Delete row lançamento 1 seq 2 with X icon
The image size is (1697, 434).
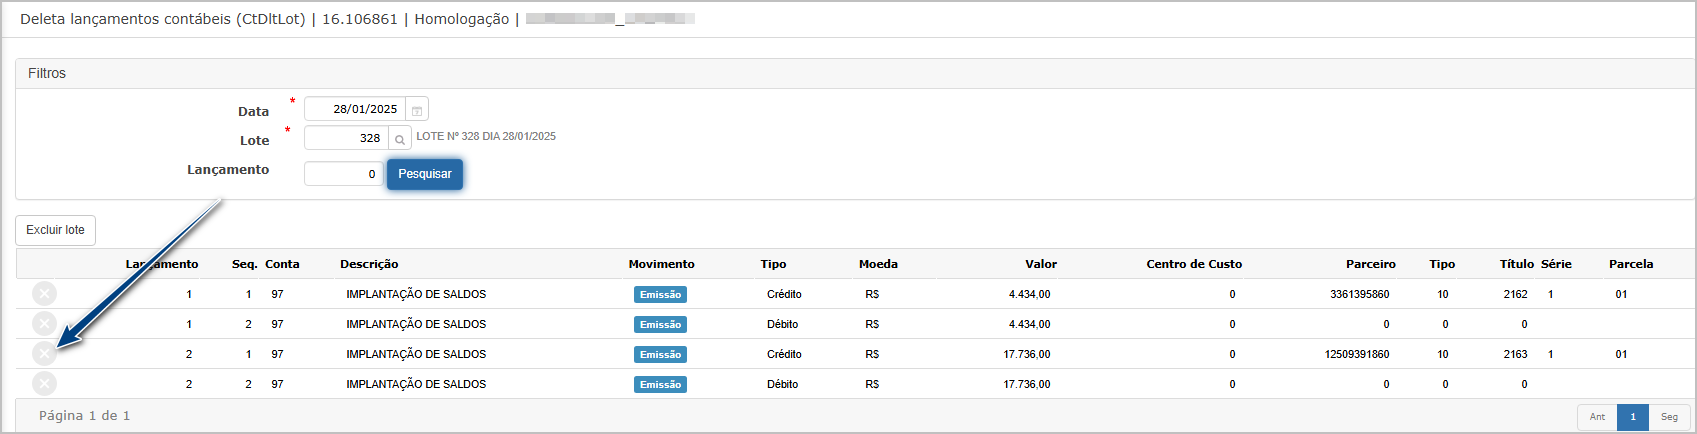44,323
